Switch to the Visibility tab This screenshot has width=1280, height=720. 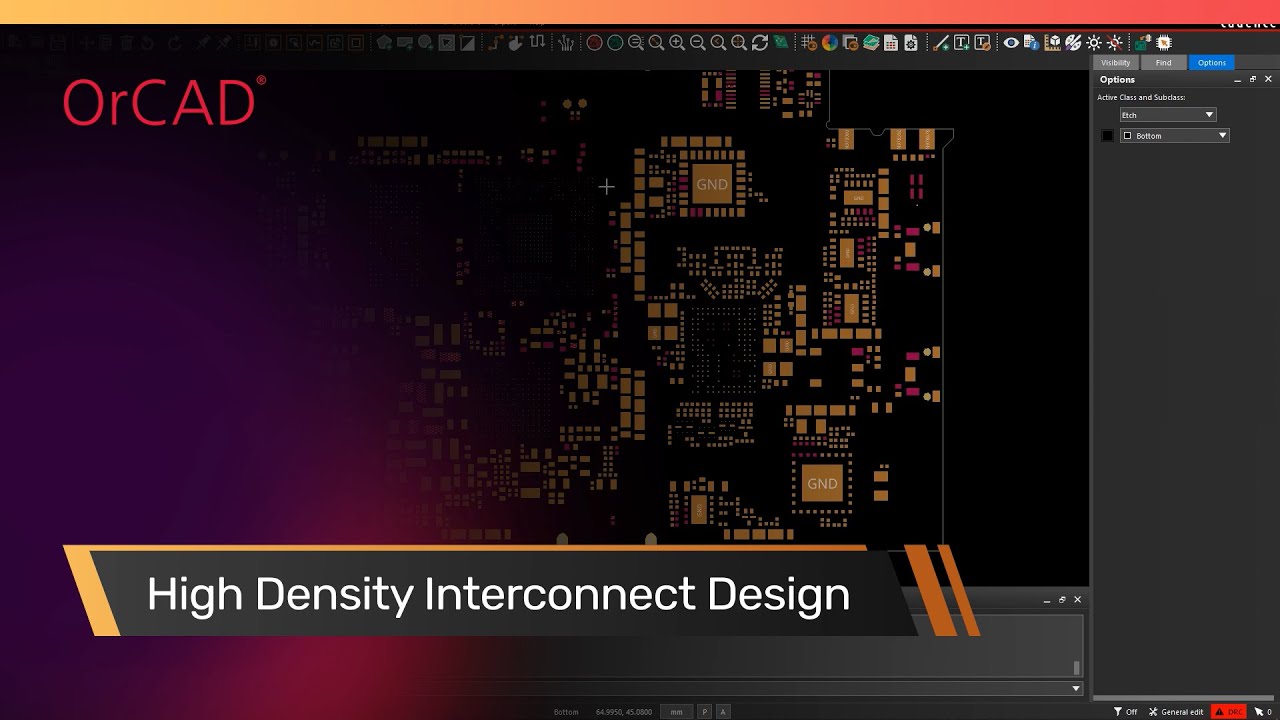1116,62
